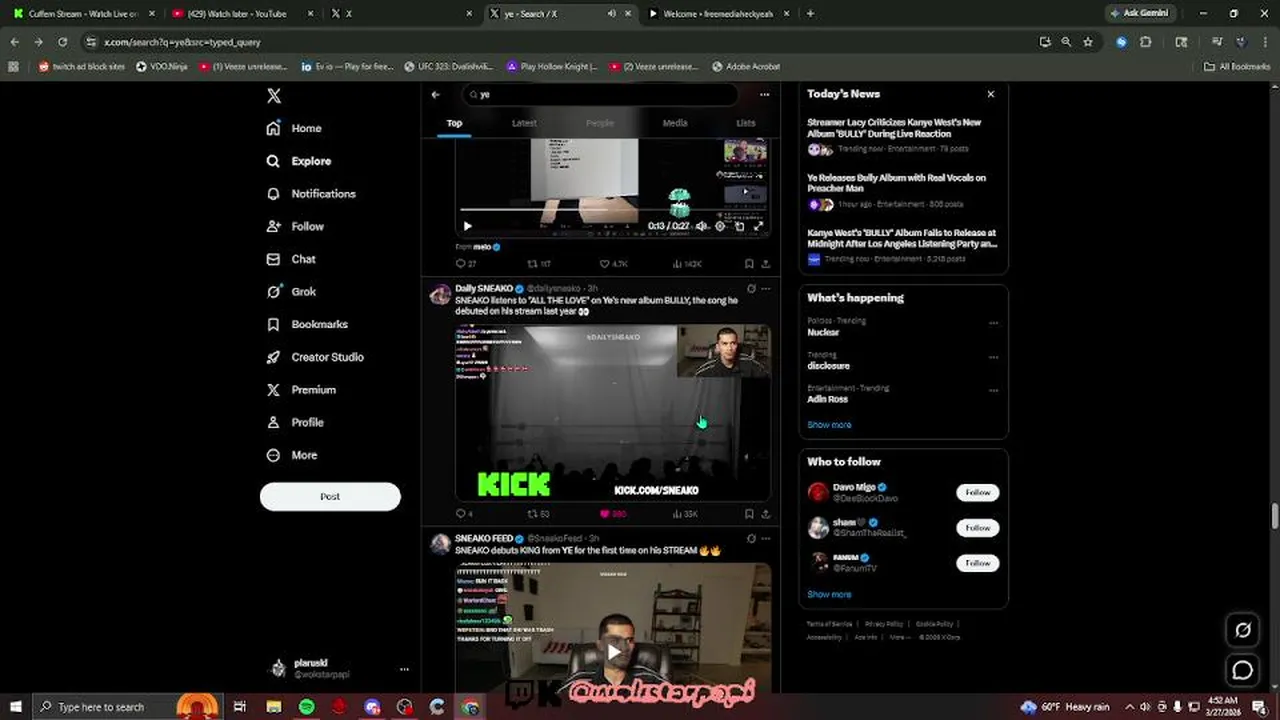Open Spotify from the taskbar

tap(306, 707)
